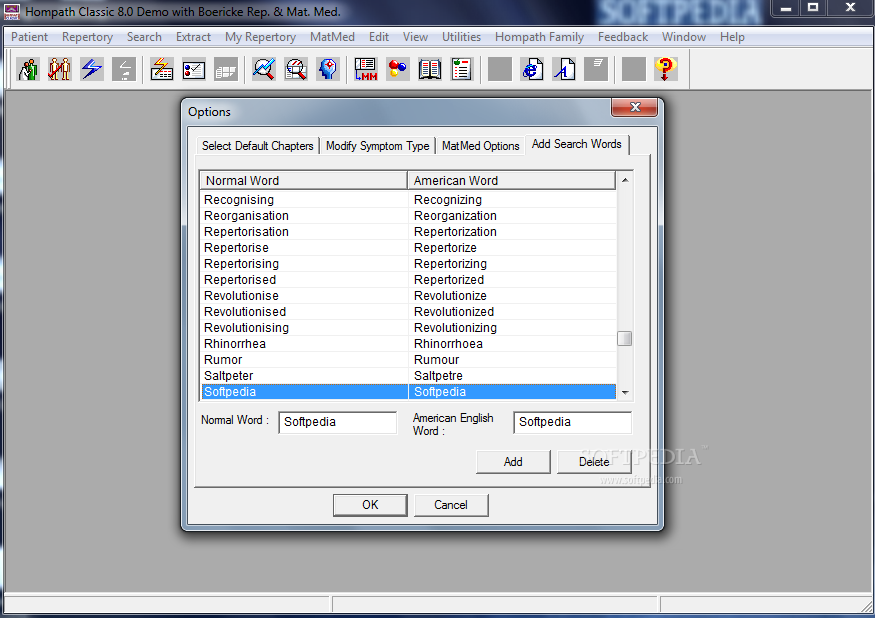Select the Repertorising row
The image size is (875, 618).
[x=408, y=264]
